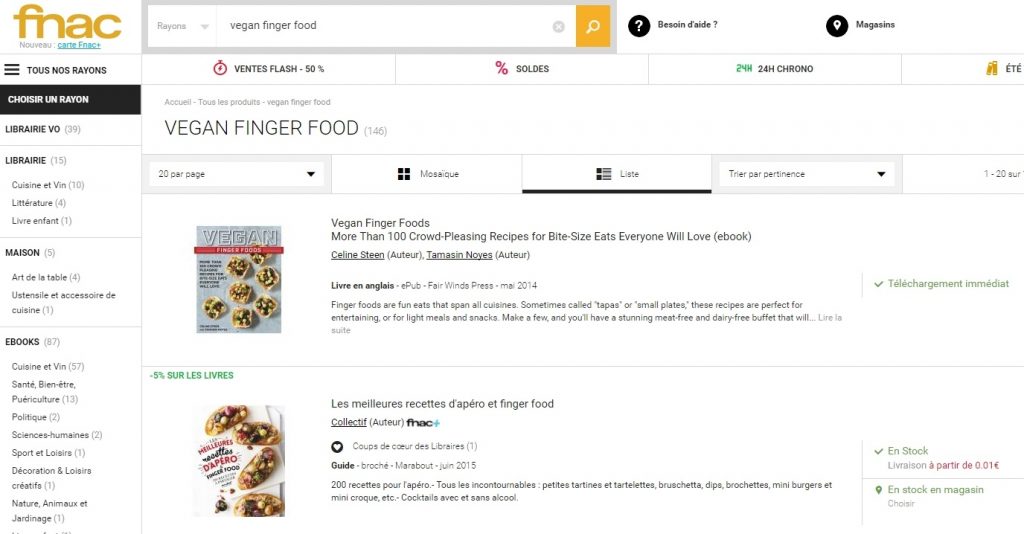Open the Vegan Finger Foods book cover
The height and width of the screenshot is (534, 1024).
[239, 279]
